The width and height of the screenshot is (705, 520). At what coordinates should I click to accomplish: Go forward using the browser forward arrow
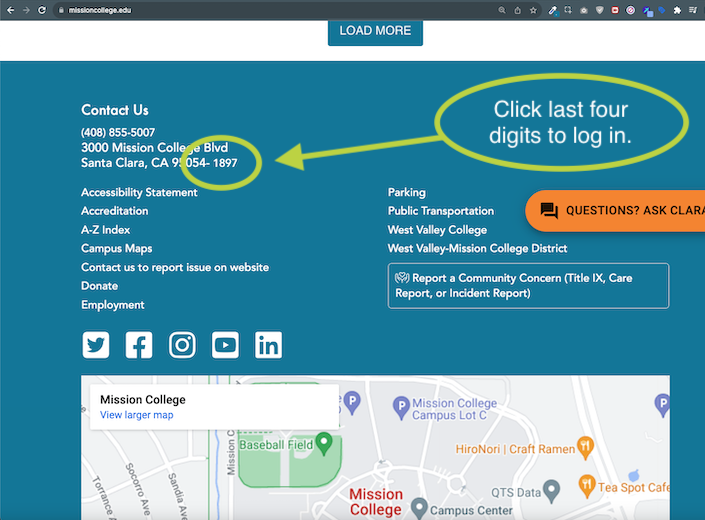26,10
